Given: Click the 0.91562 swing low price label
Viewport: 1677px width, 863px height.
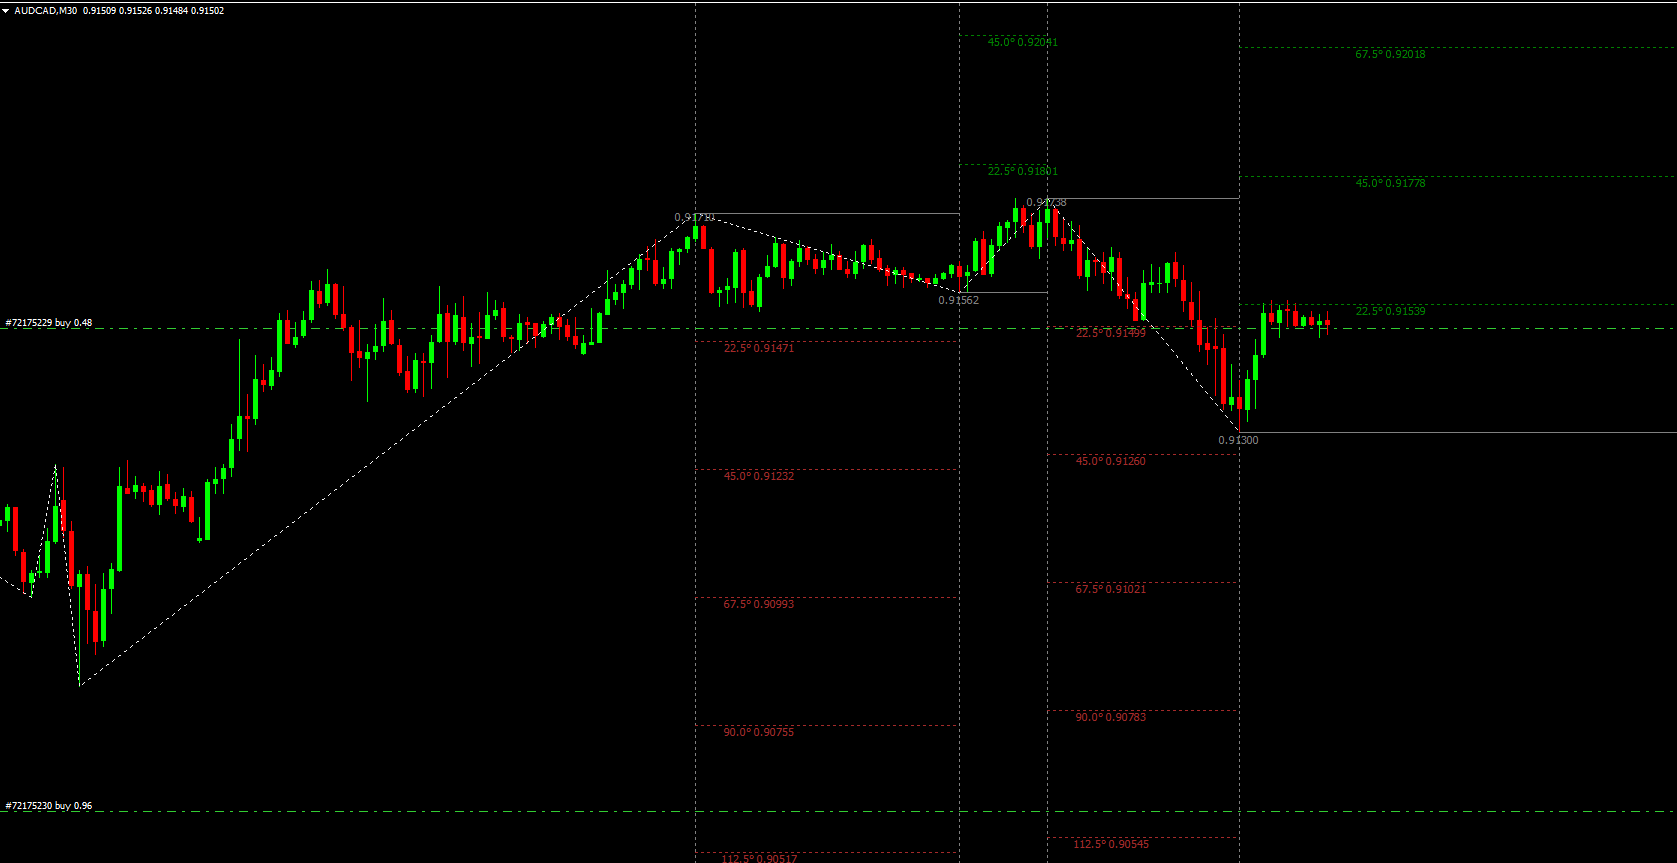Looking at the screenshot, I should coord(958,300).
